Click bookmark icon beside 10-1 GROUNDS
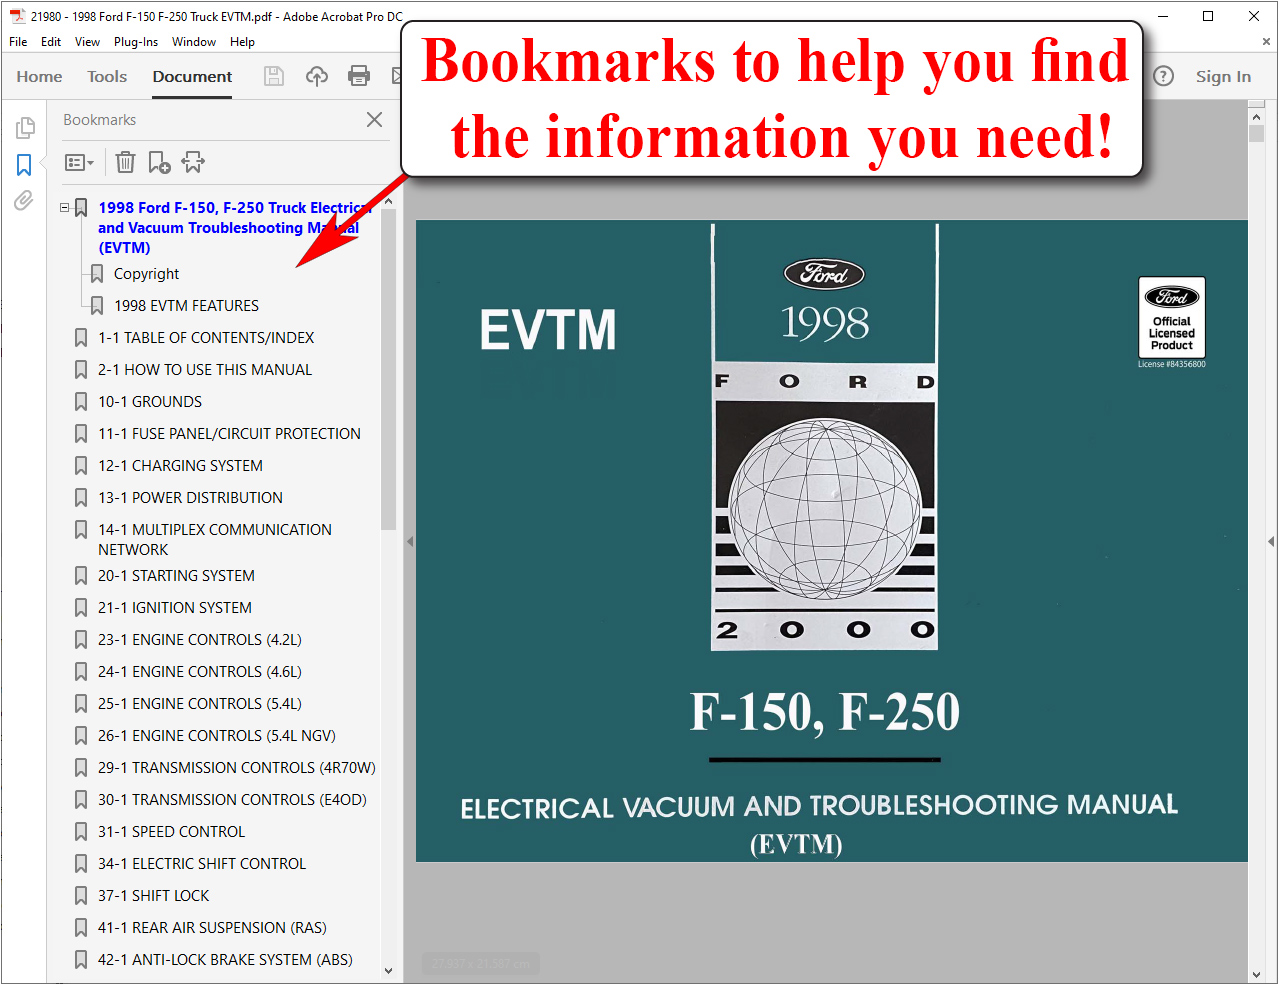The width and height of the screenshot is (1280, 984). click(x=81, y=402)
